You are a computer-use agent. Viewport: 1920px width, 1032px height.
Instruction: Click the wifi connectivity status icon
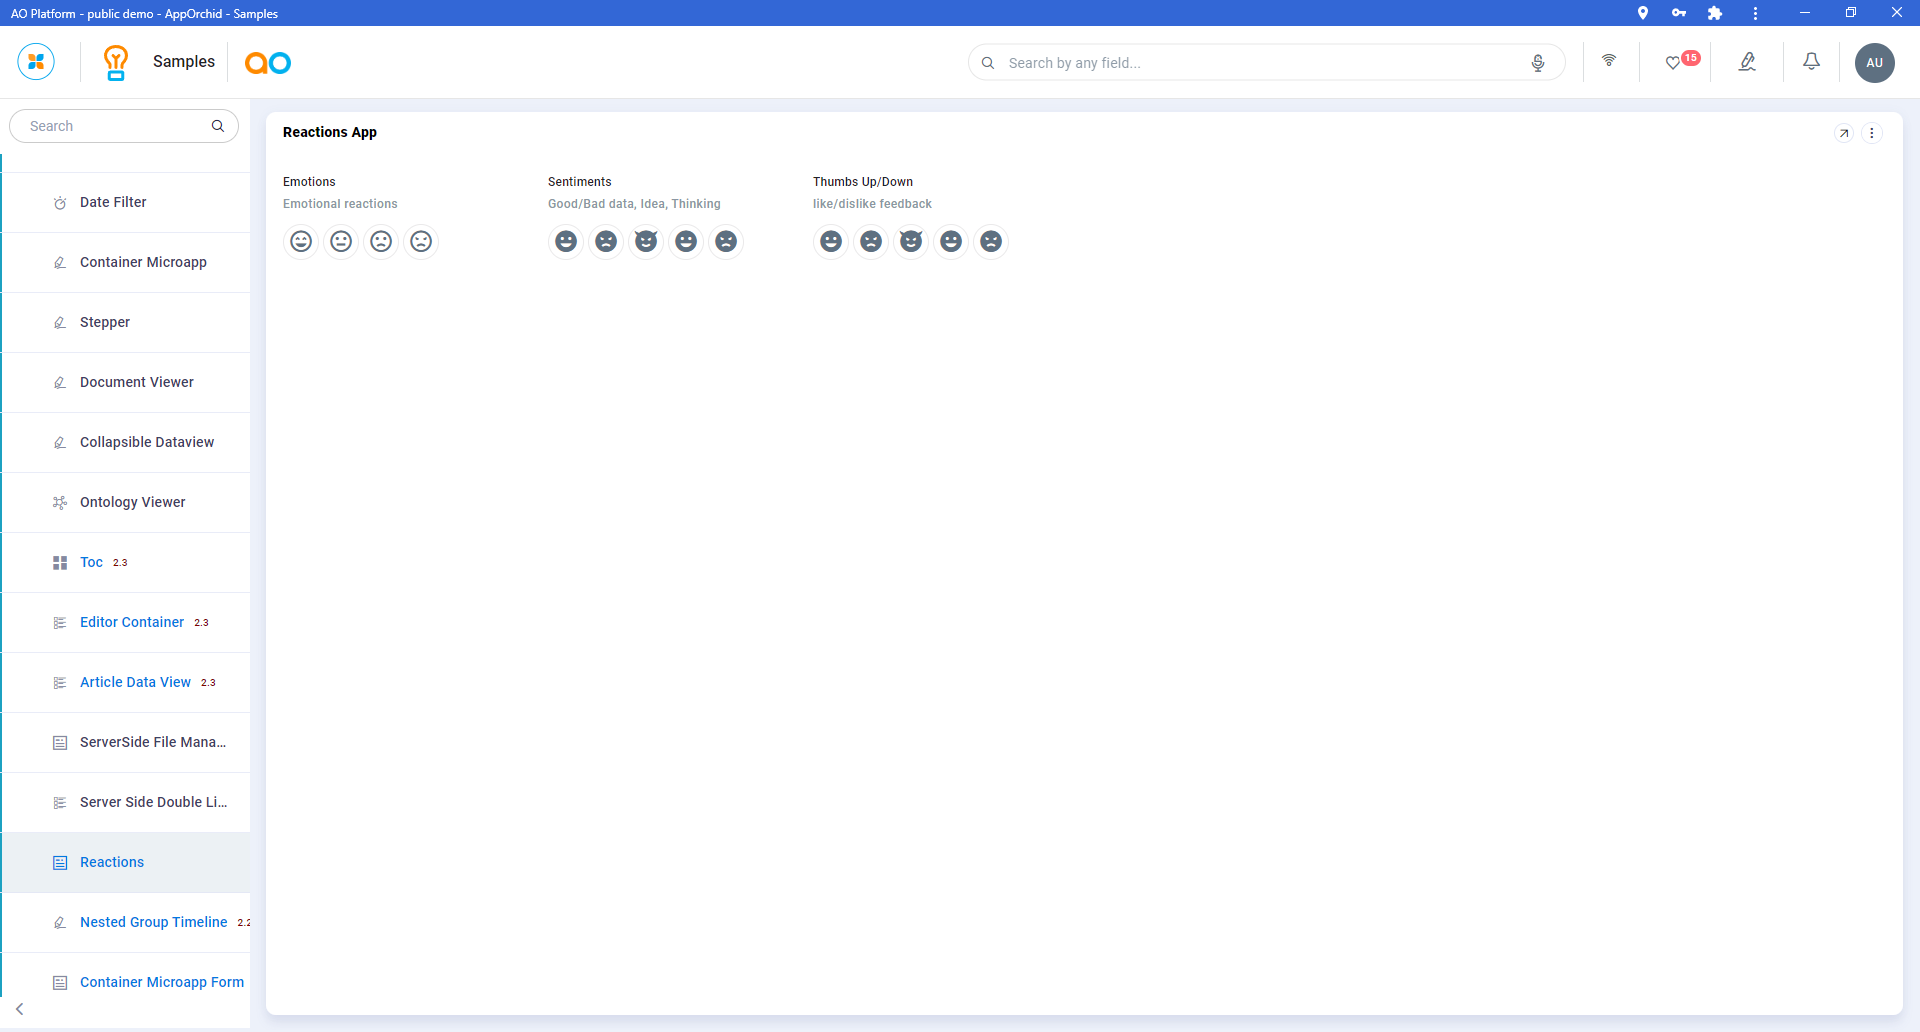point(1609,61)
